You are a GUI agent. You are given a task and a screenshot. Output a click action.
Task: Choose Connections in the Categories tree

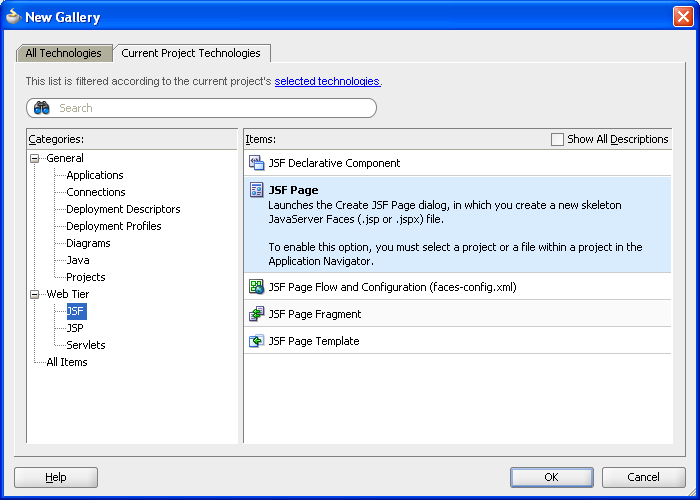pos(96,192)
